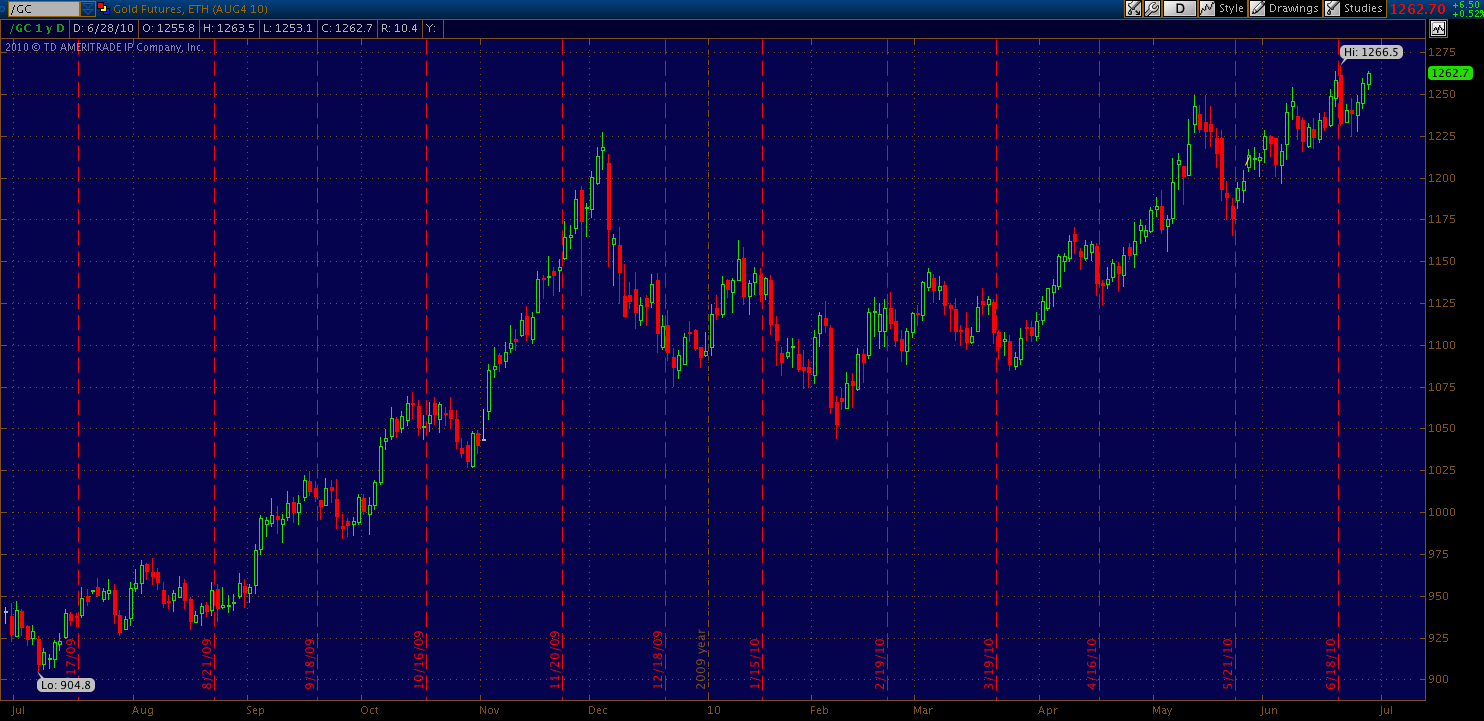This screenshot has width=1484, height=721.
Task: Click the Drawings pencil icon
Action: pos(1257,8)
